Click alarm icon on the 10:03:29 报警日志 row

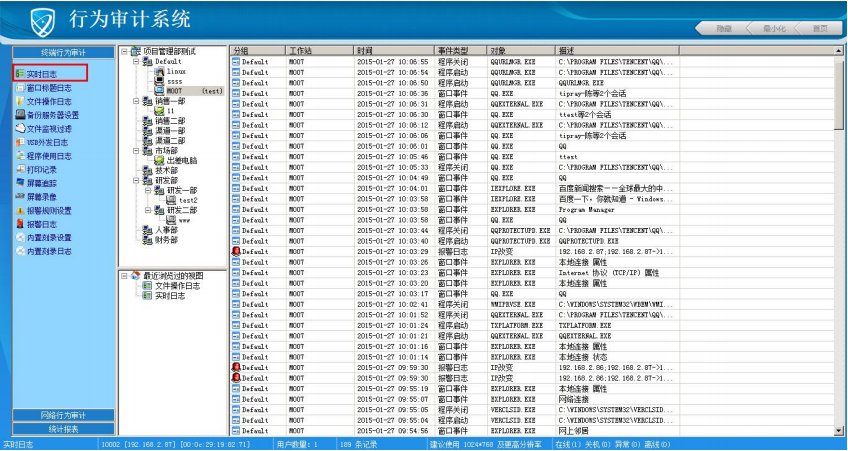coord(236,251)
